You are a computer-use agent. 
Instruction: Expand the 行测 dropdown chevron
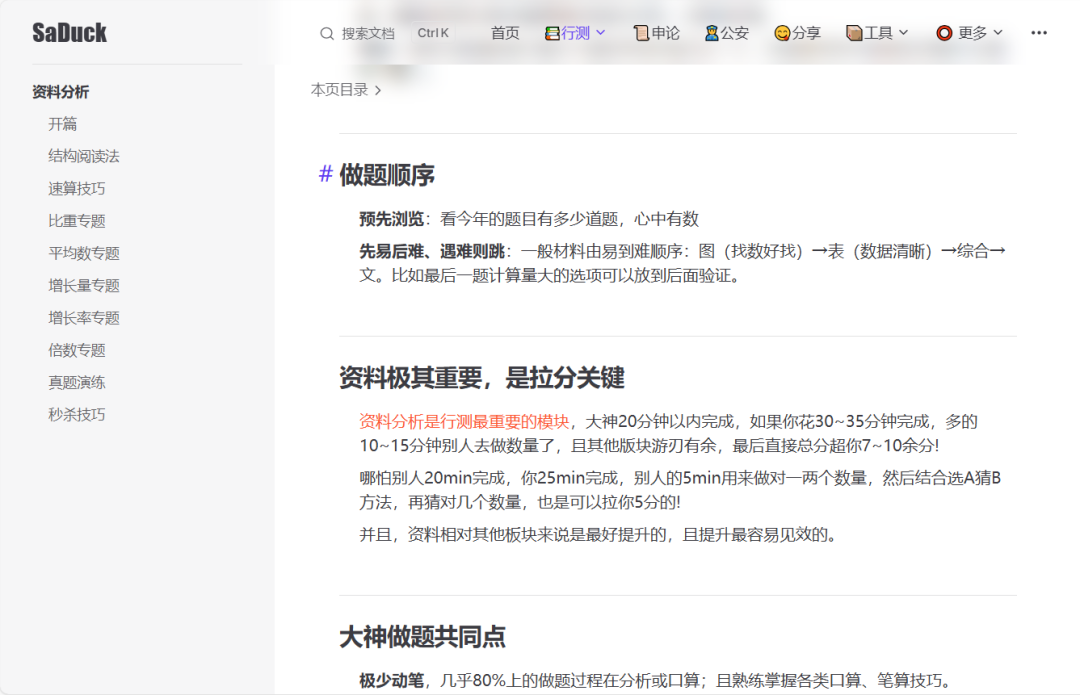click(x=601, y=32)
